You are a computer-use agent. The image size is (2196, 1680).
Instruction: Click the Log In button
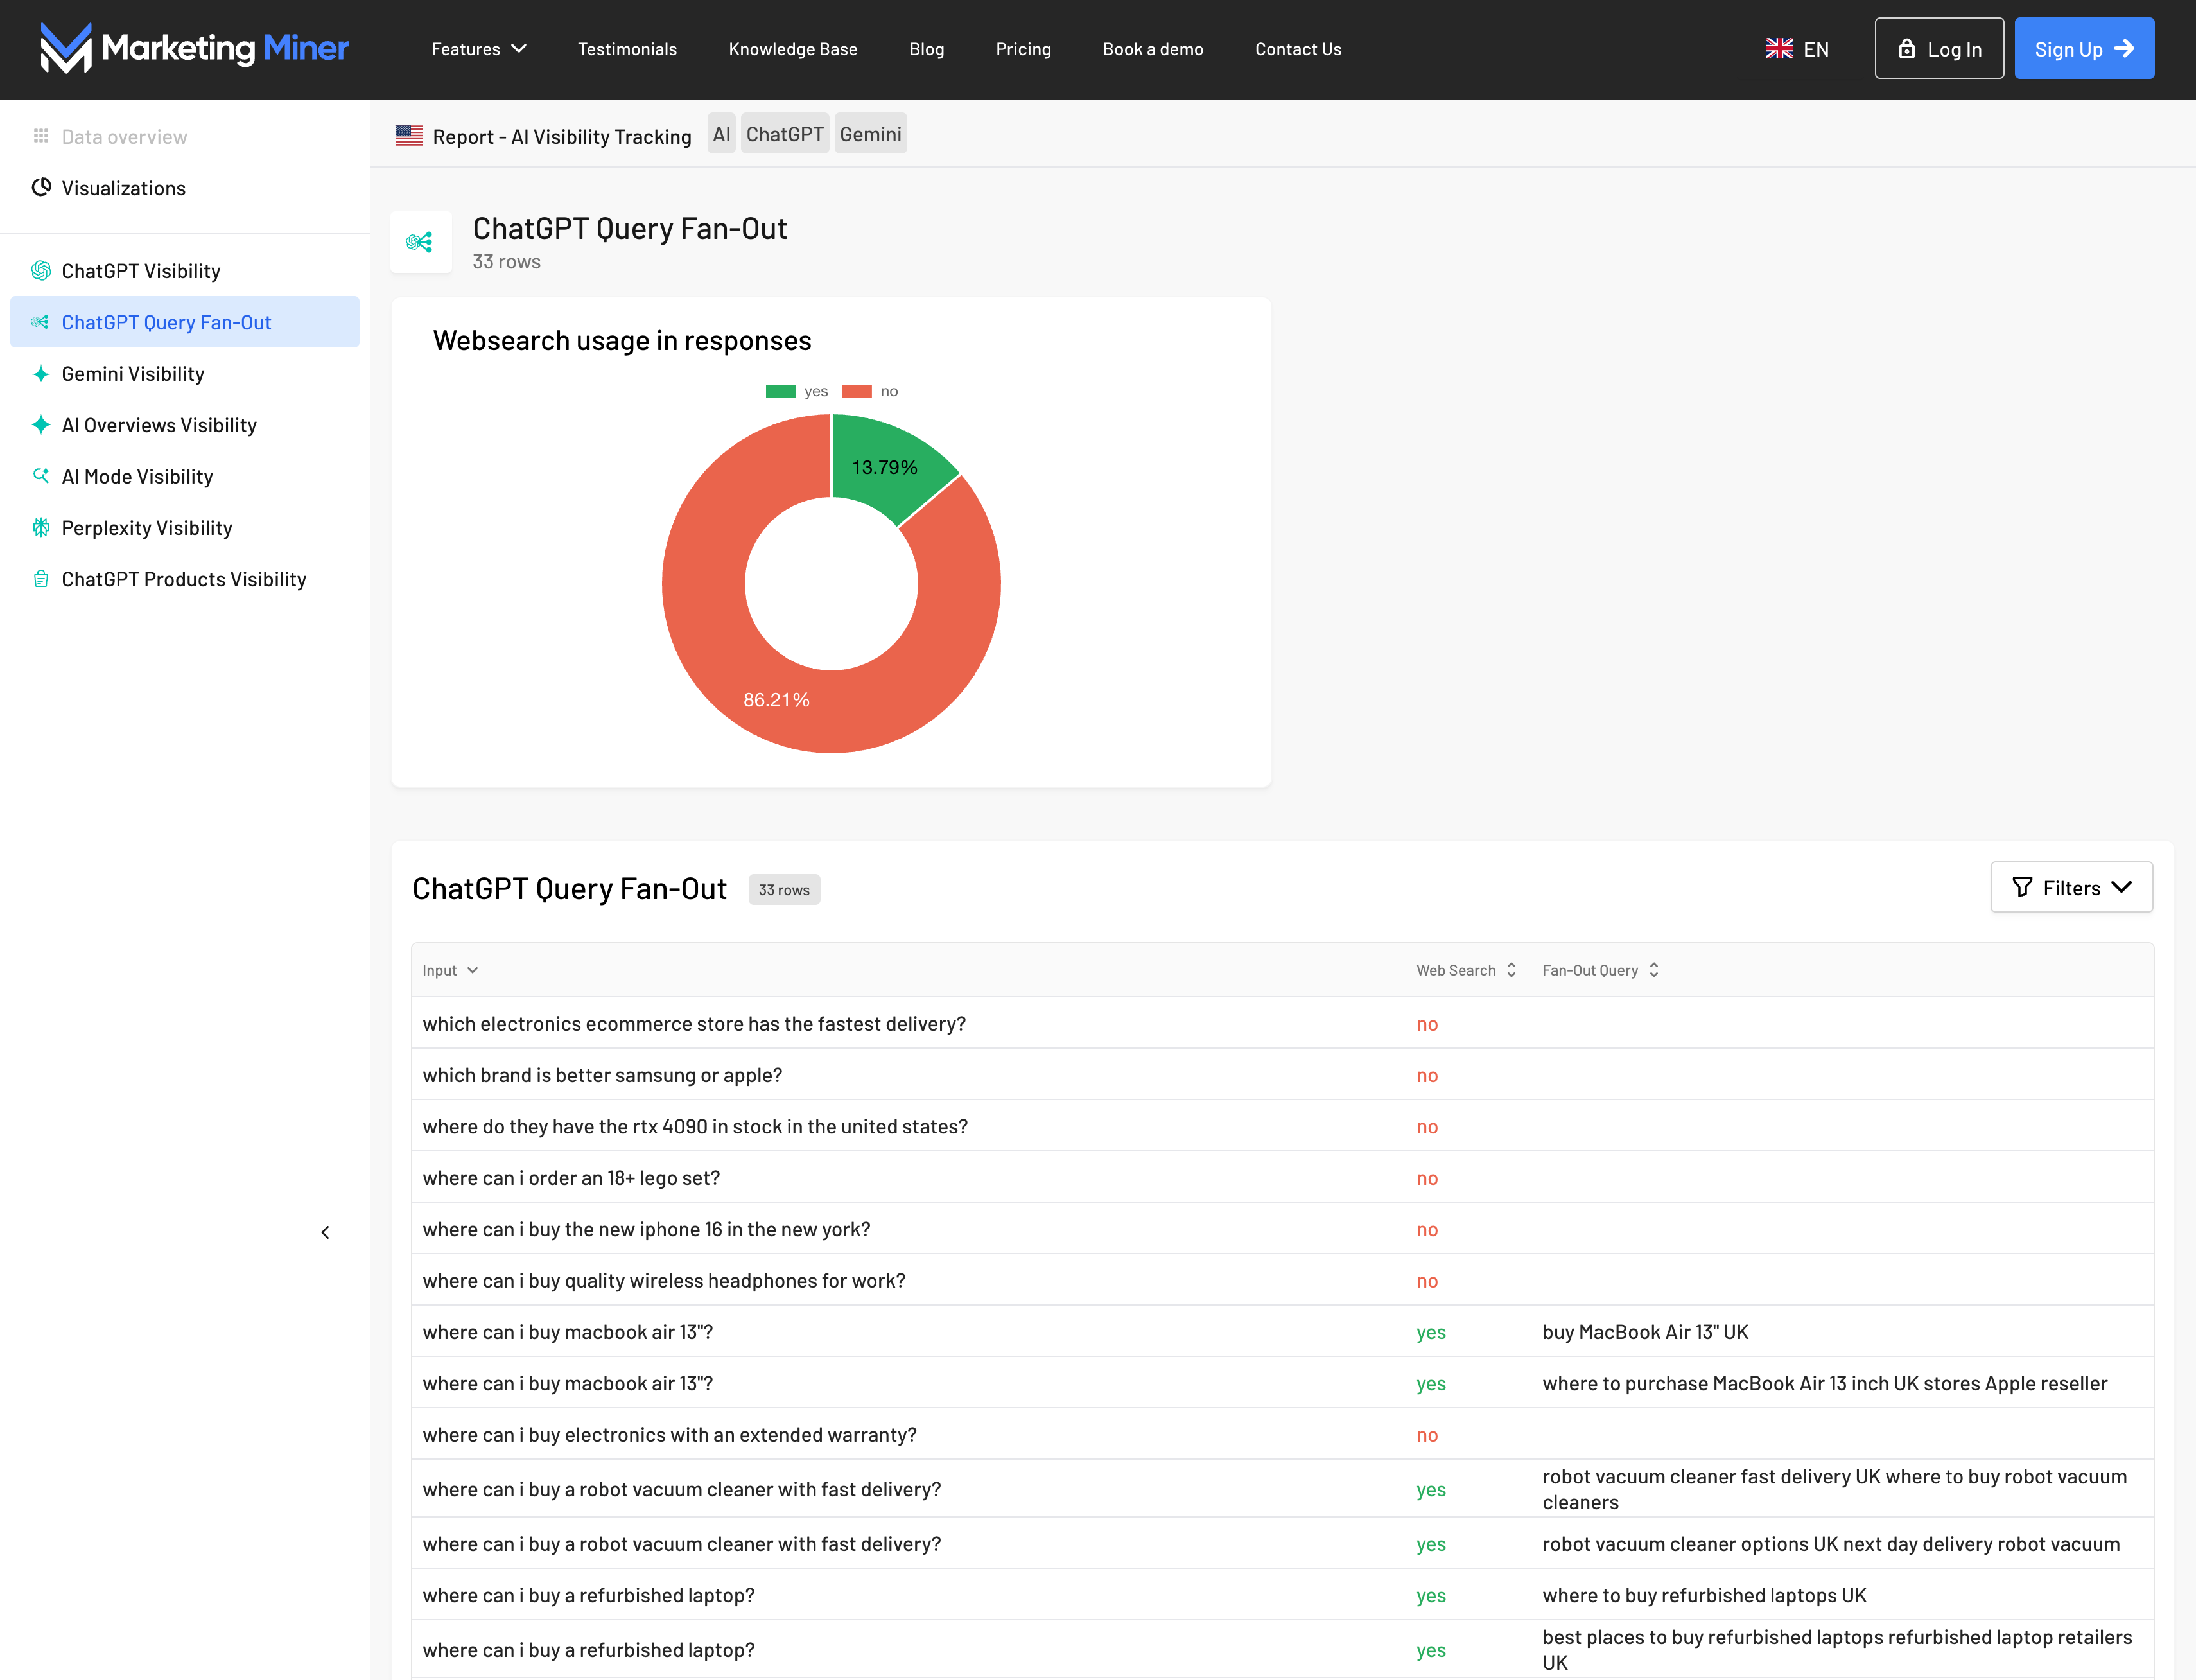click(x=1939, y=49)
